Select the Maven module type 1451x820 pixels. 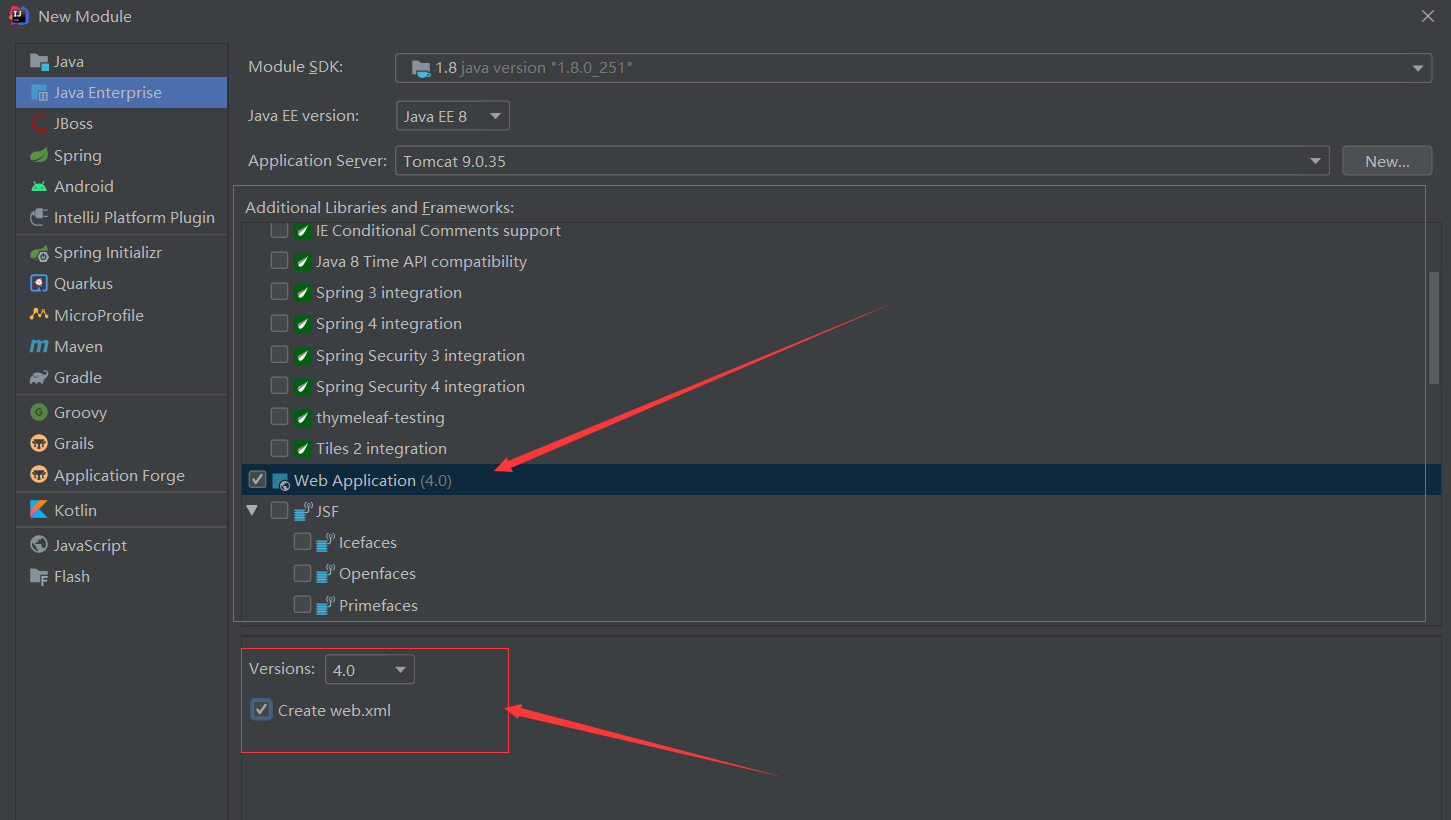(121, 347)
